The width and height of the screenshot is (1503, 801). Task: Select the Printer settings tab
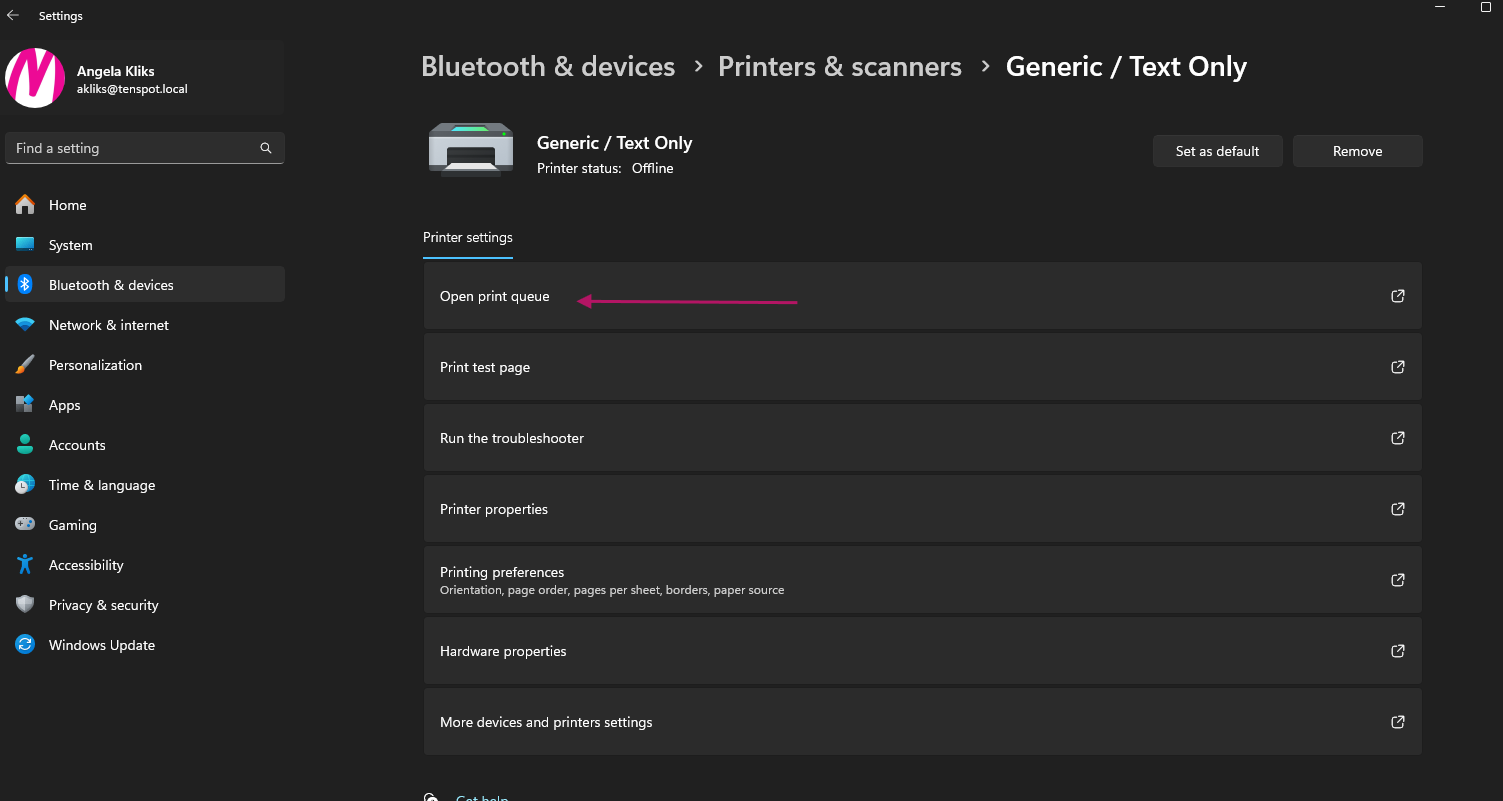(x=468, y=238)
